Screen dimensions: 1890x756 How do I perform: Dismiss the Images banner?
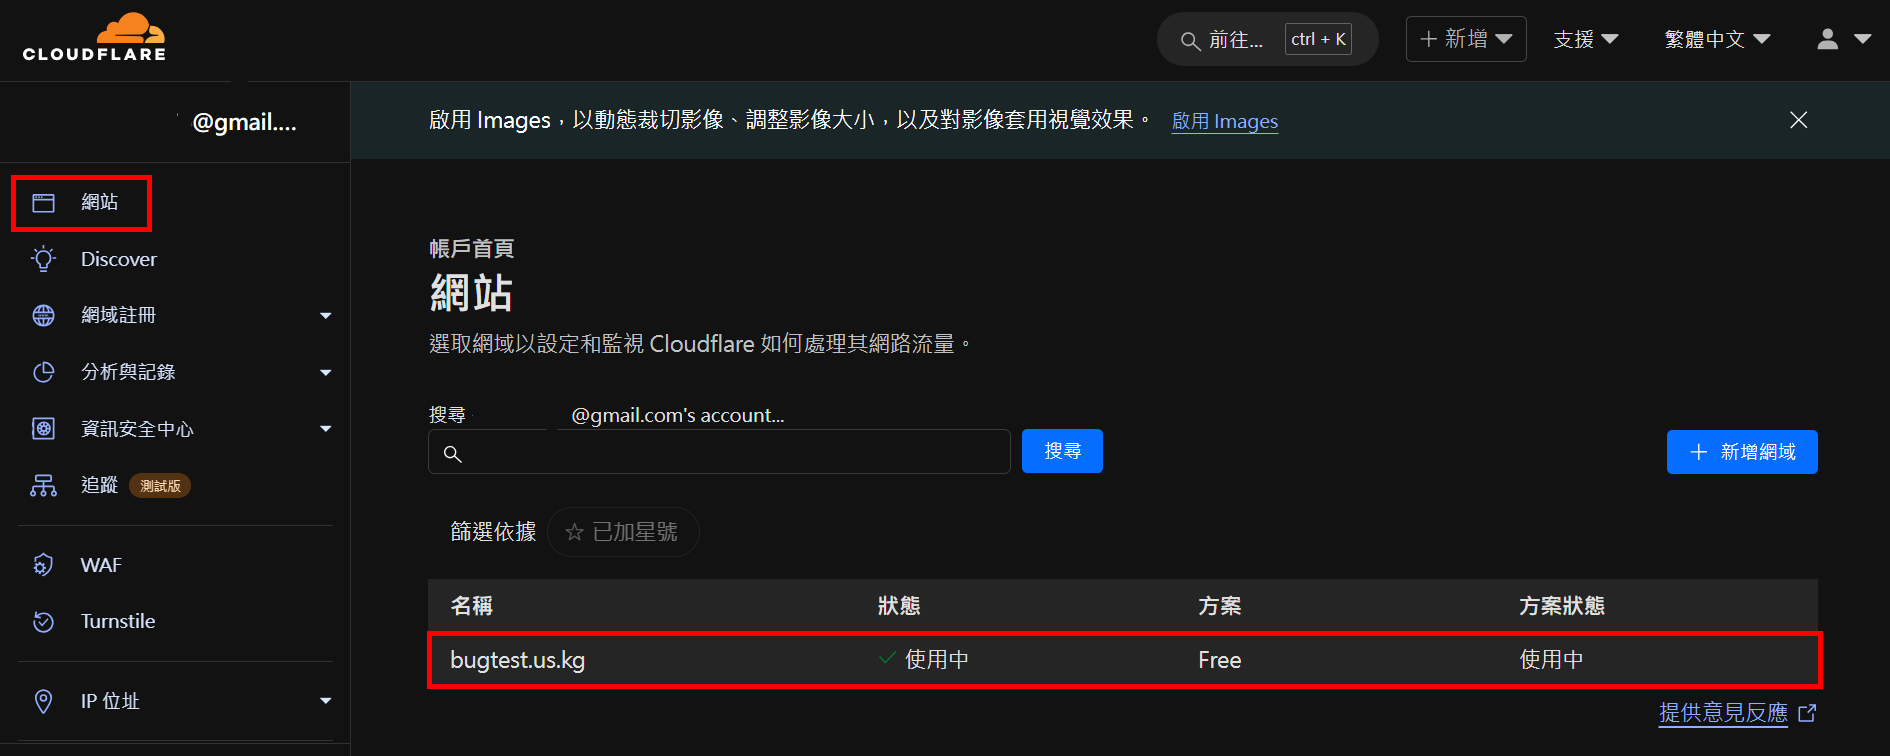[x=1798, y=120]
